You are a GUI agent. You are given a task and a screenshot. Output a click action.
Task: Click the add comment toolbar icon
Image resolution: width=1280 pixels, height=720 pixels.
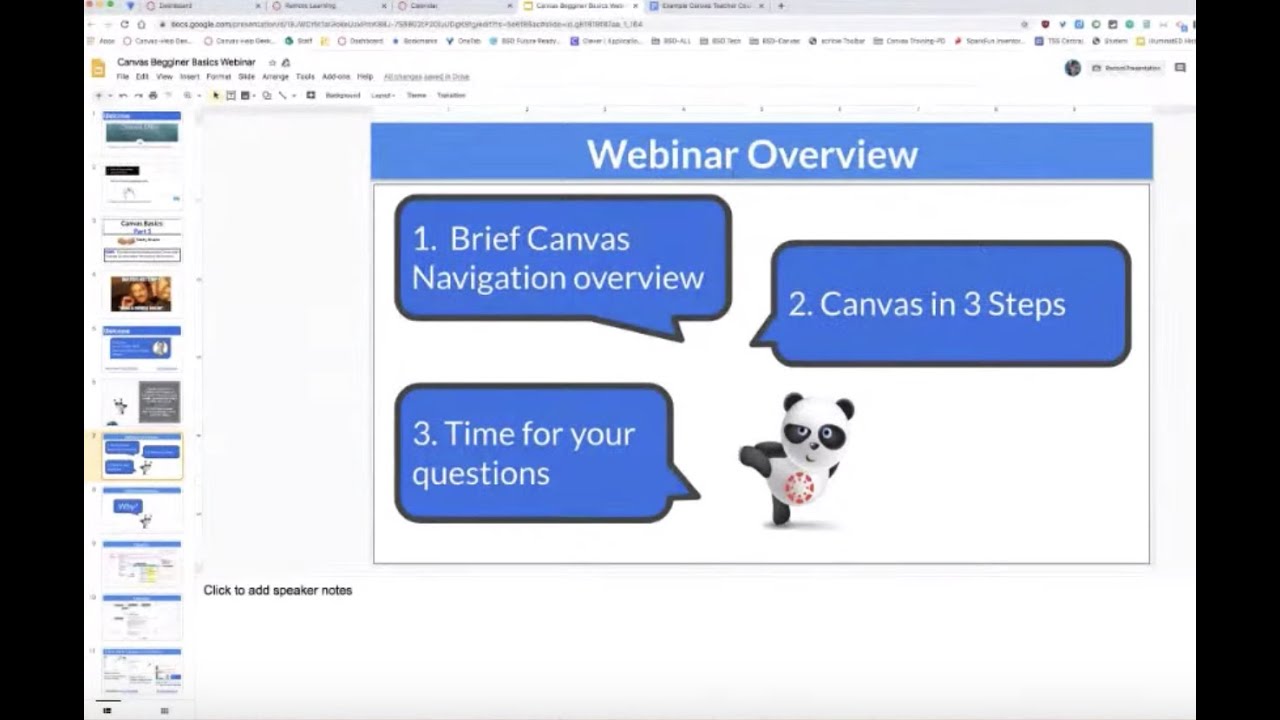(x=310, y=95)
